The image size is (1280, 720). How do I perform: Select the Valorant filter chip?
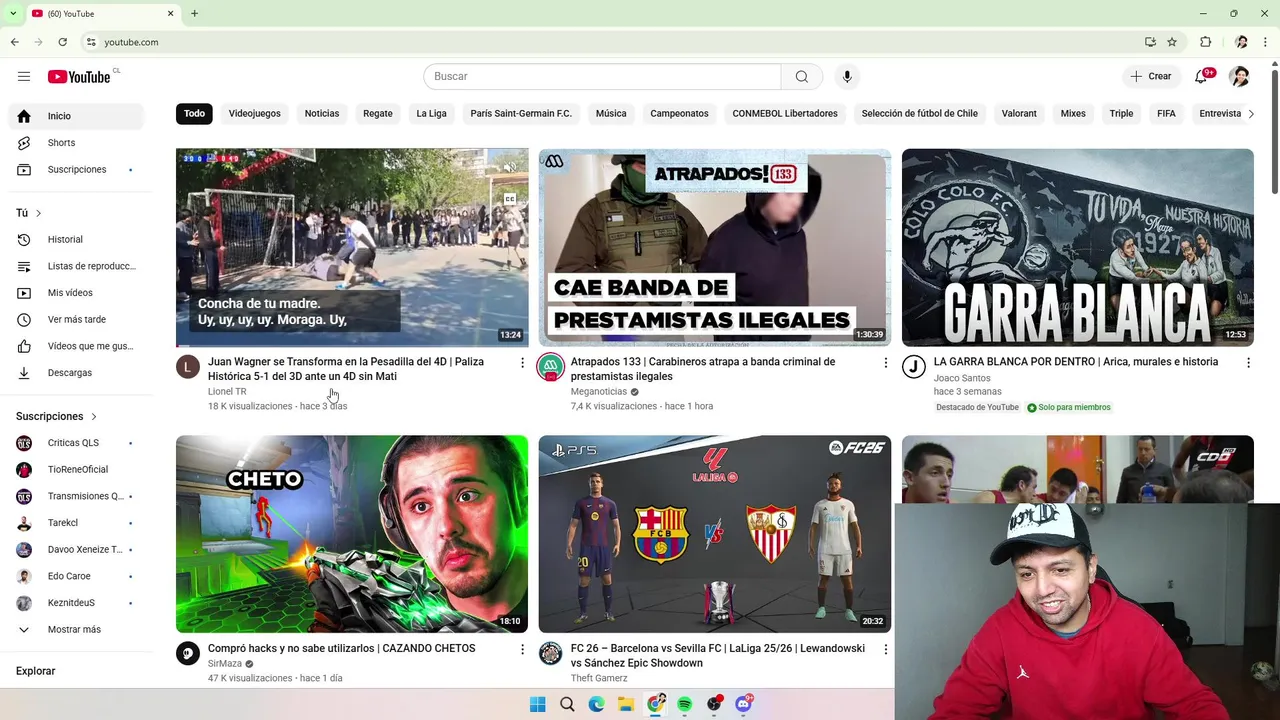pyautogui.click(x=1019, y=114)
